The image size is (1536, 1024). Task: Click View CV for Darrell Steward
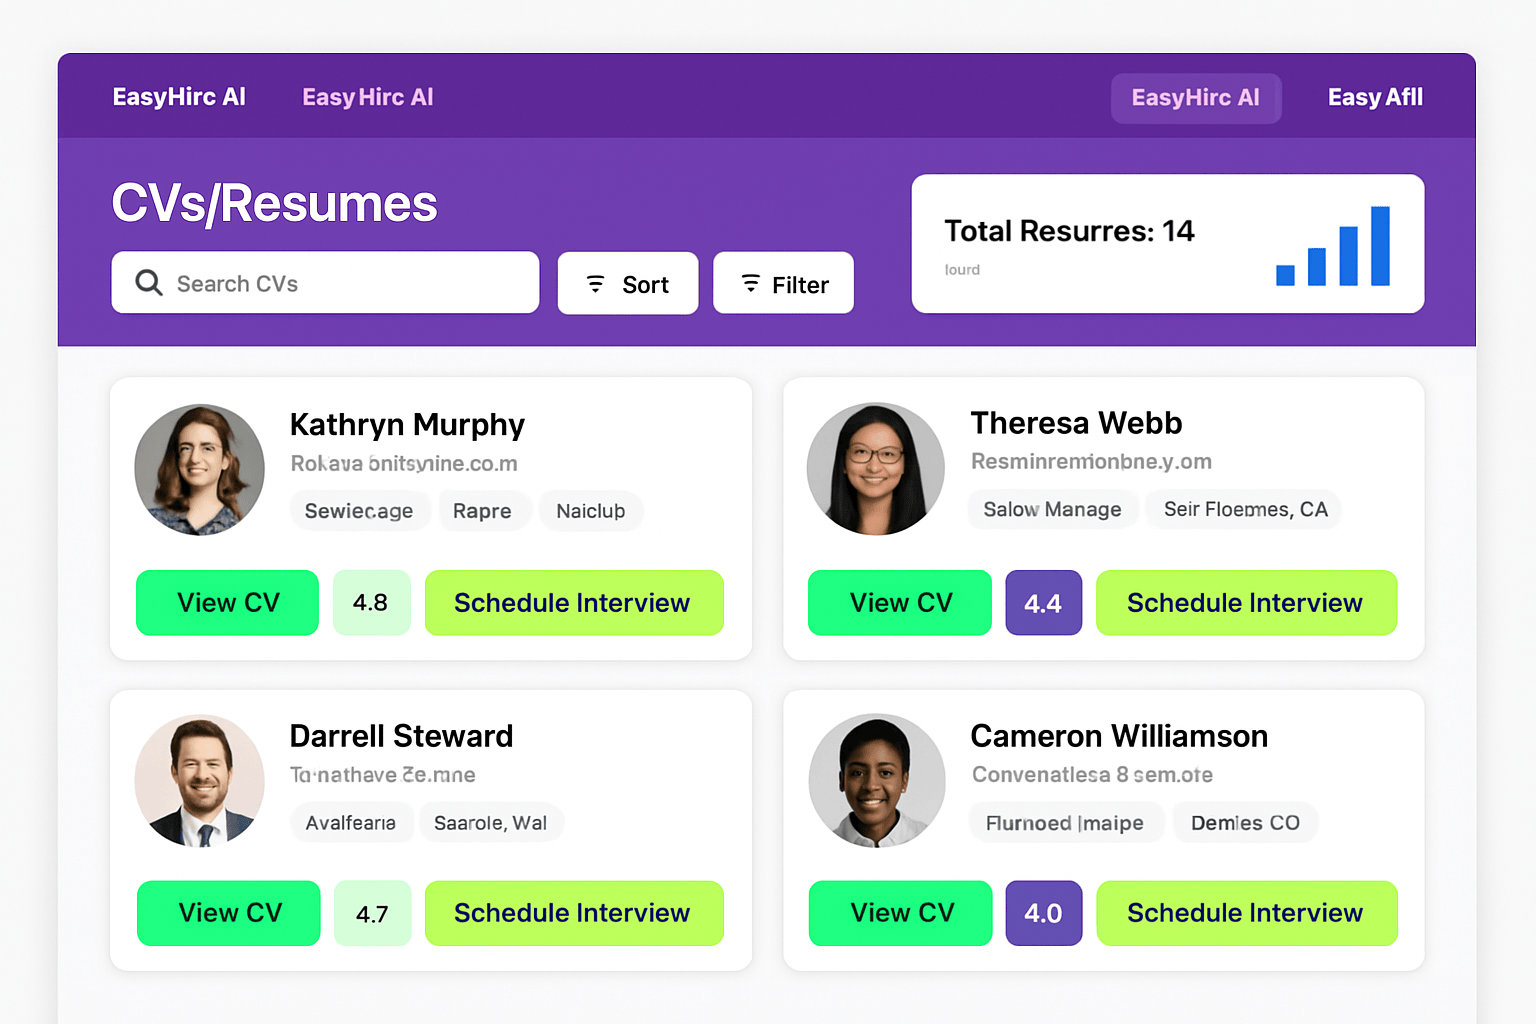click(x=228, y=913)
